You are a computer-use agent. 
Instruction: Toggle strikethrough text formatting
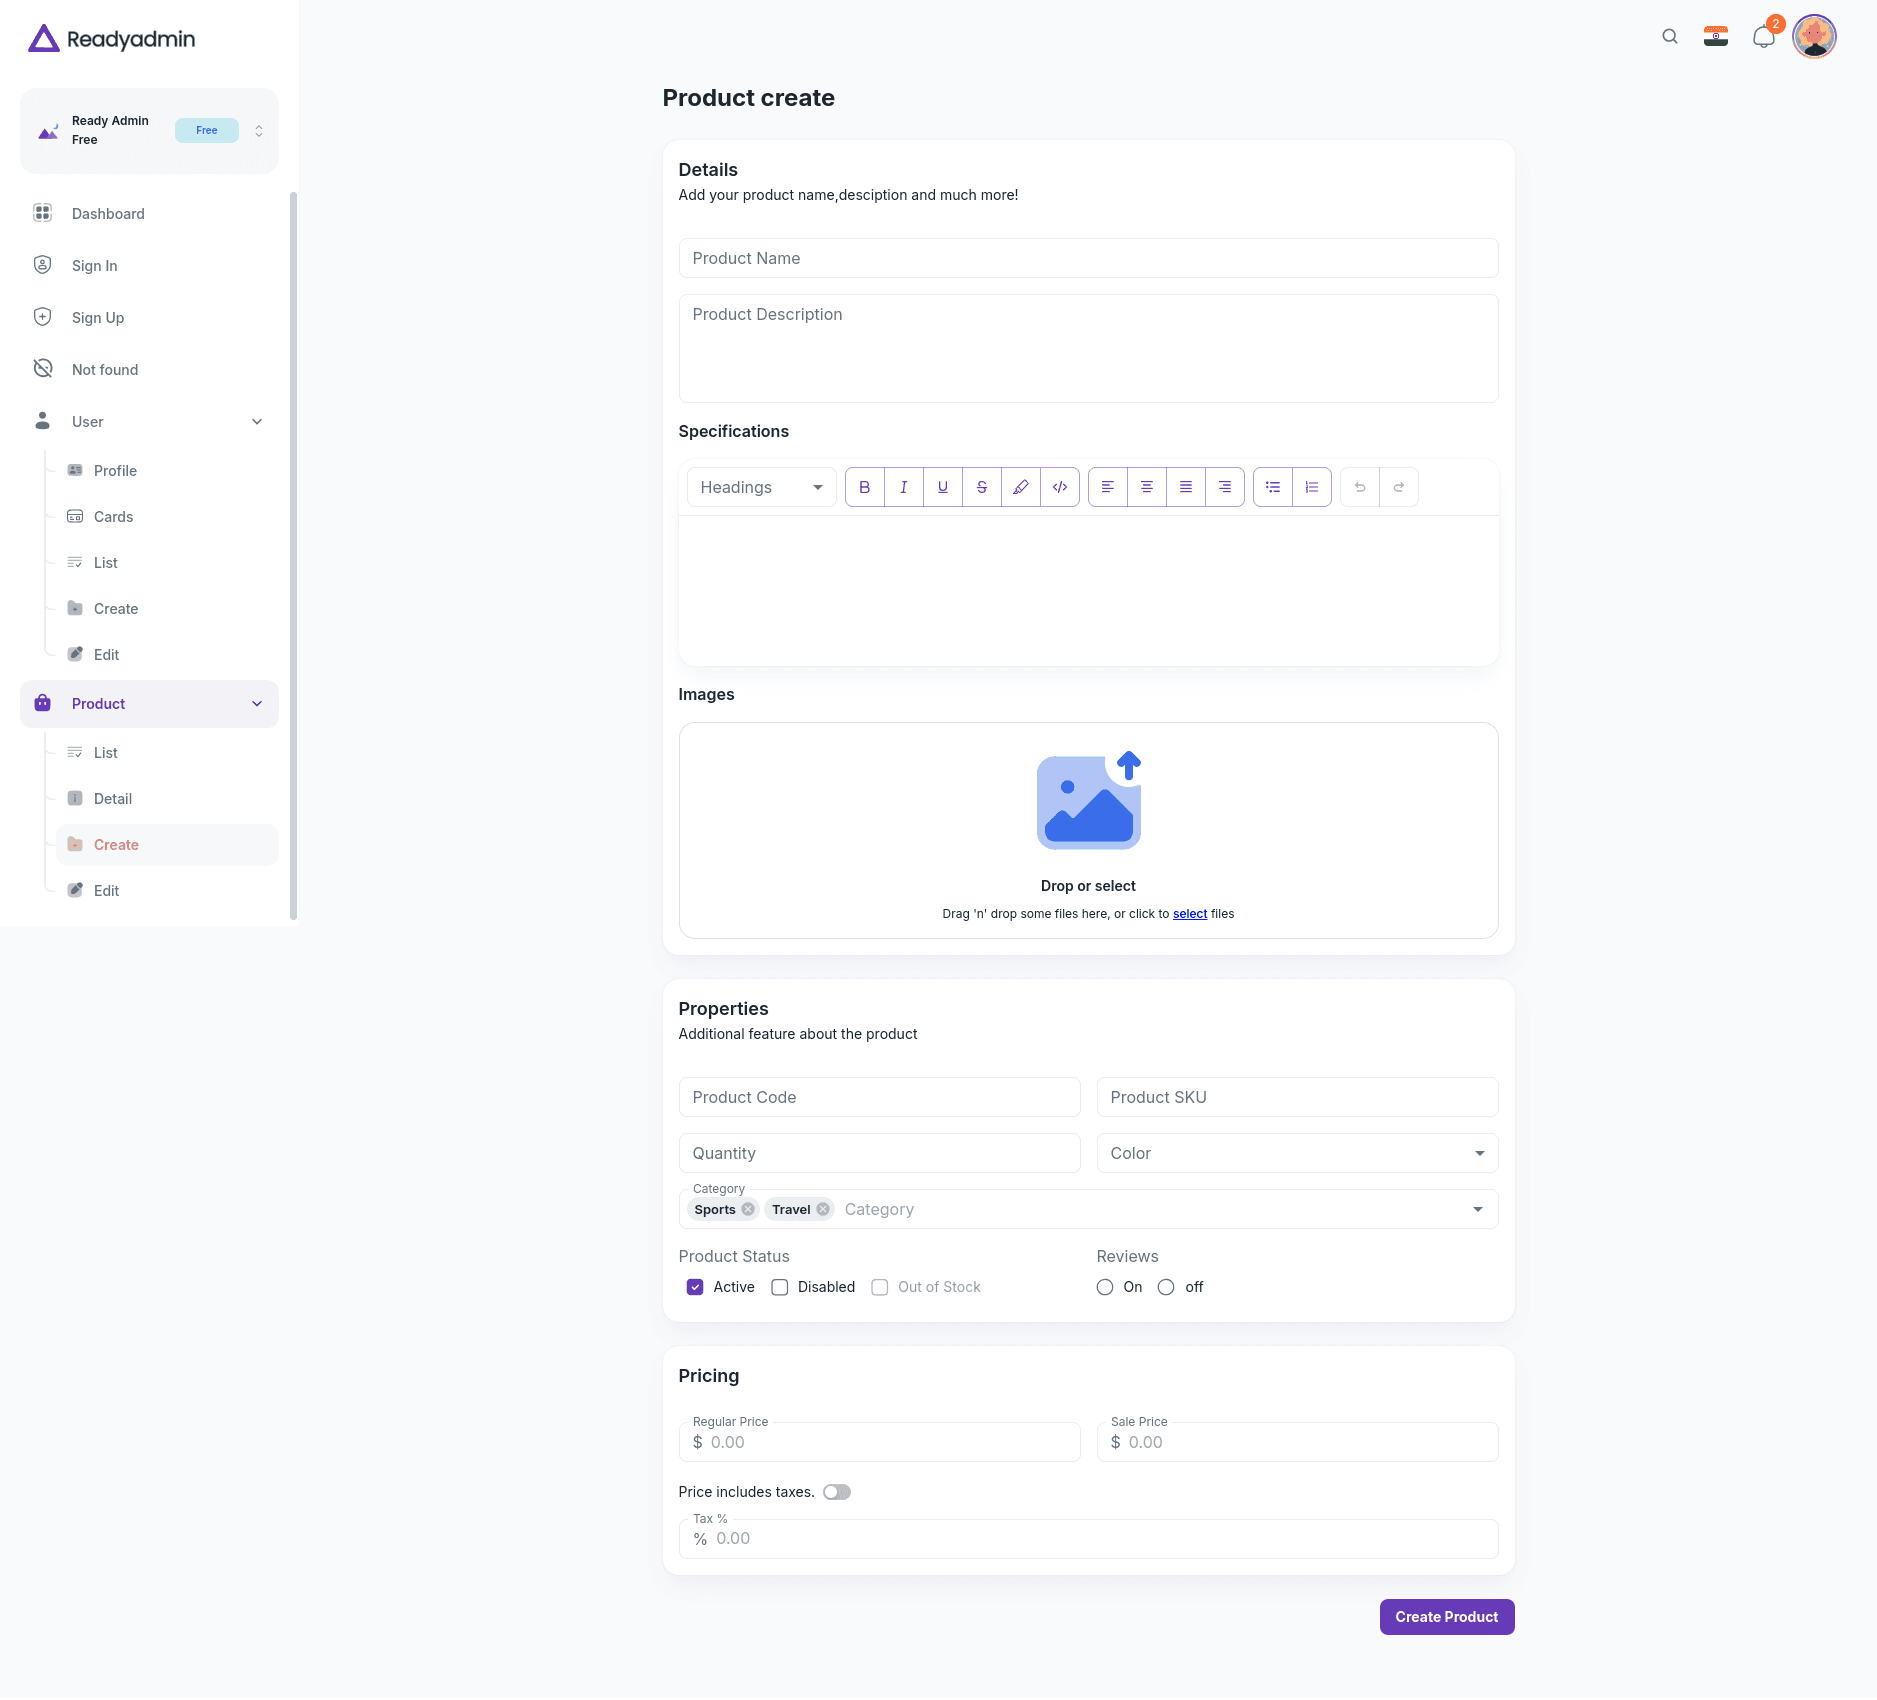click(x=982, y=487)
